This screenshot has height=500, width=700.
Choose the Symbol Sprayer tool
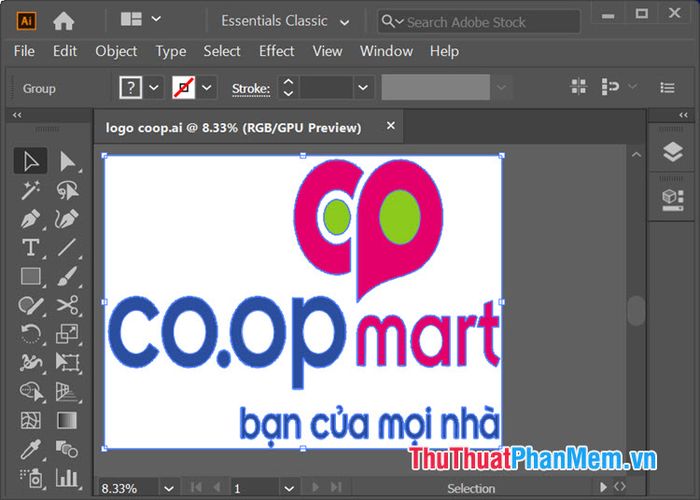30,478
